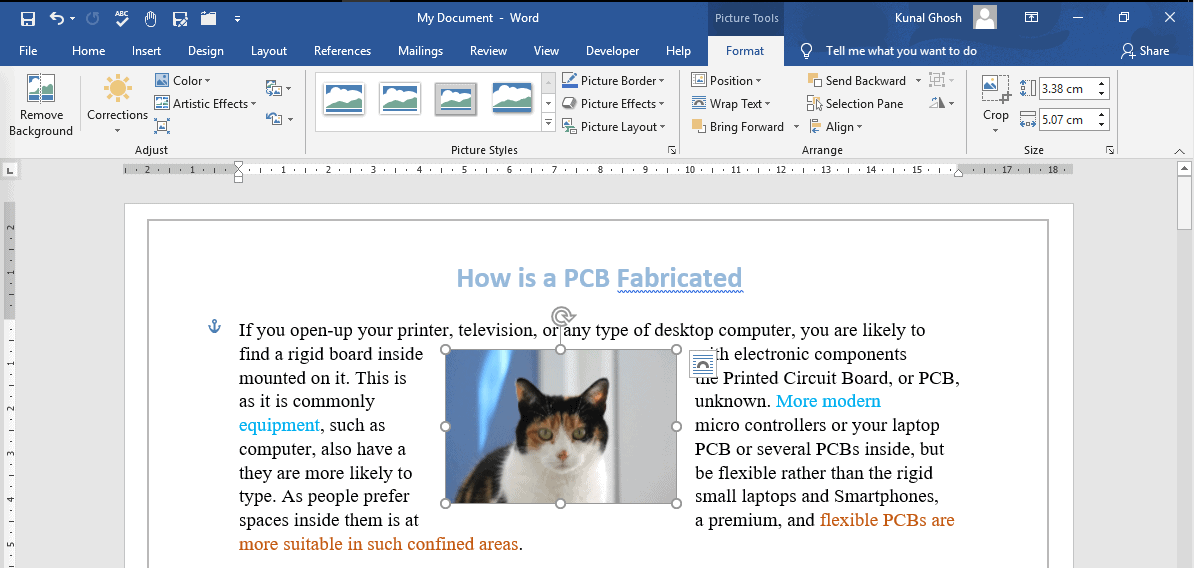Open Selection Pane
1194x568 pixels.
pyautogui.click(x=855, y=104)
